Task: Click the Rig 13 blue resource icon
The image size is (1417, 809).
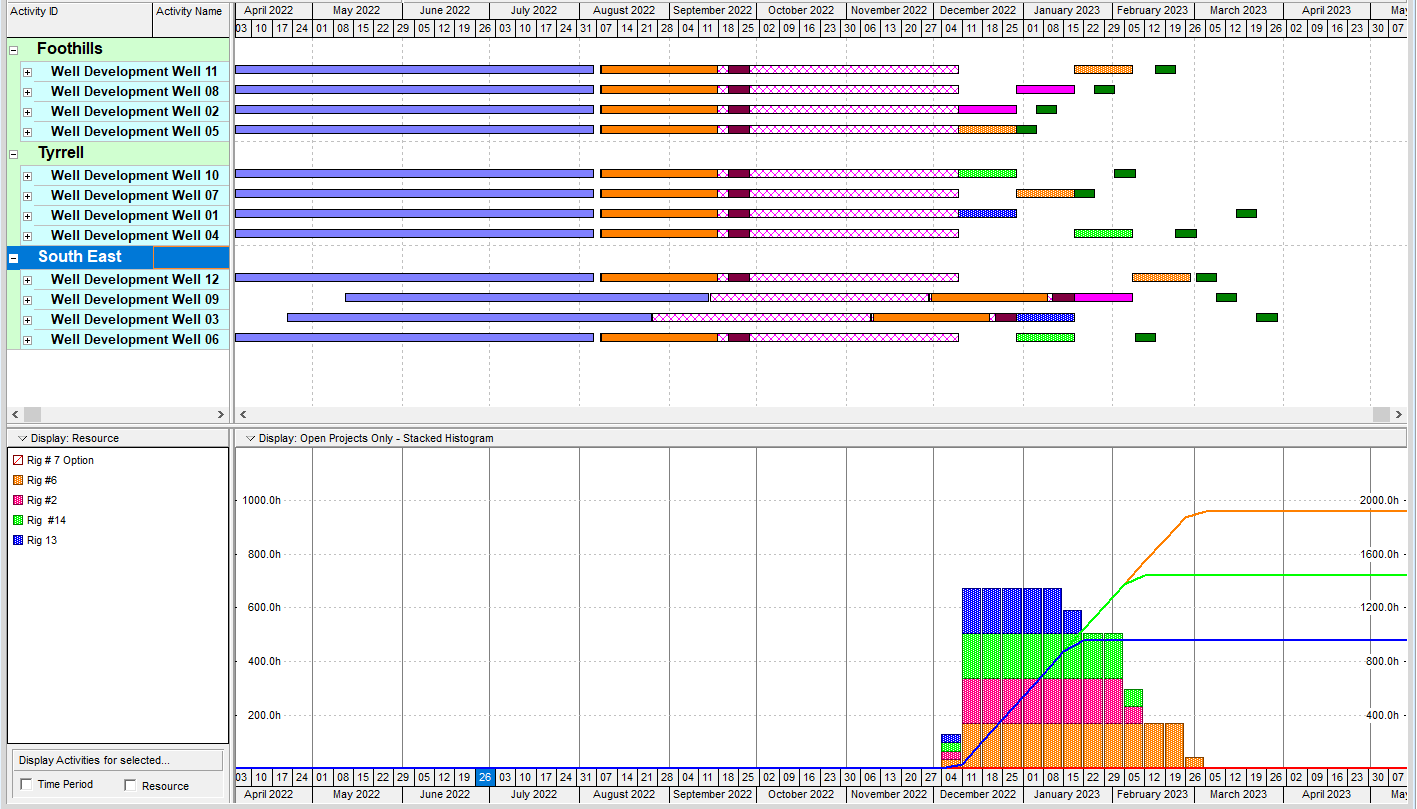Action: pos(17,541)
